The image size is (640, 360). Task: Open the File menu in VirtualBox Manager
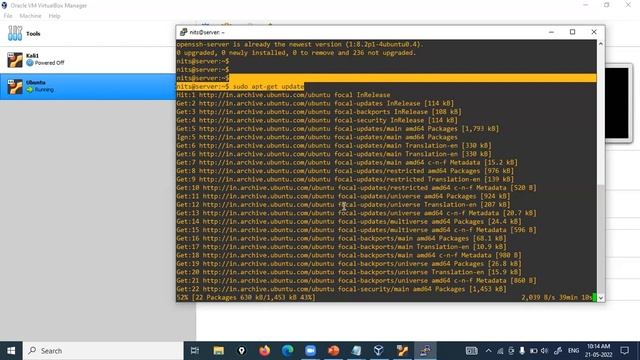click(8, 16)
